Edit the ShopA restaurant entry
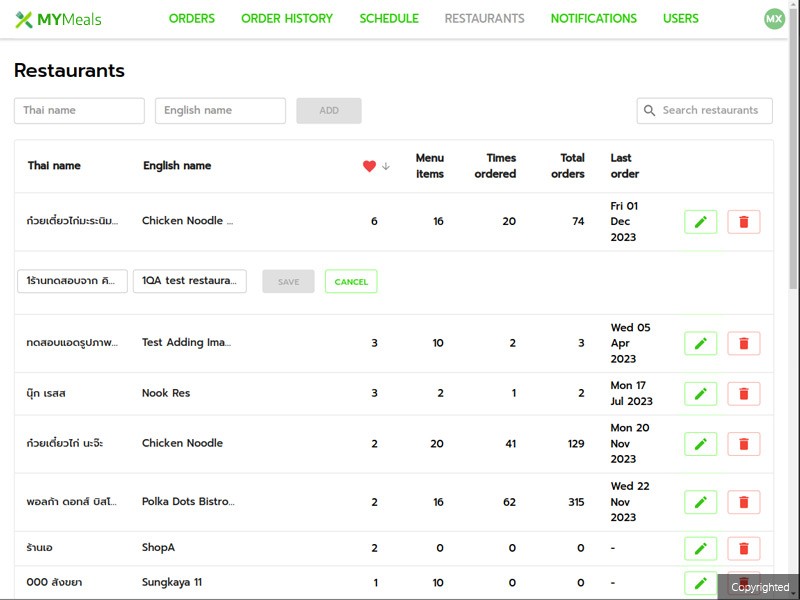The height and width of the screenshot is (600, 800). [700, 548]
